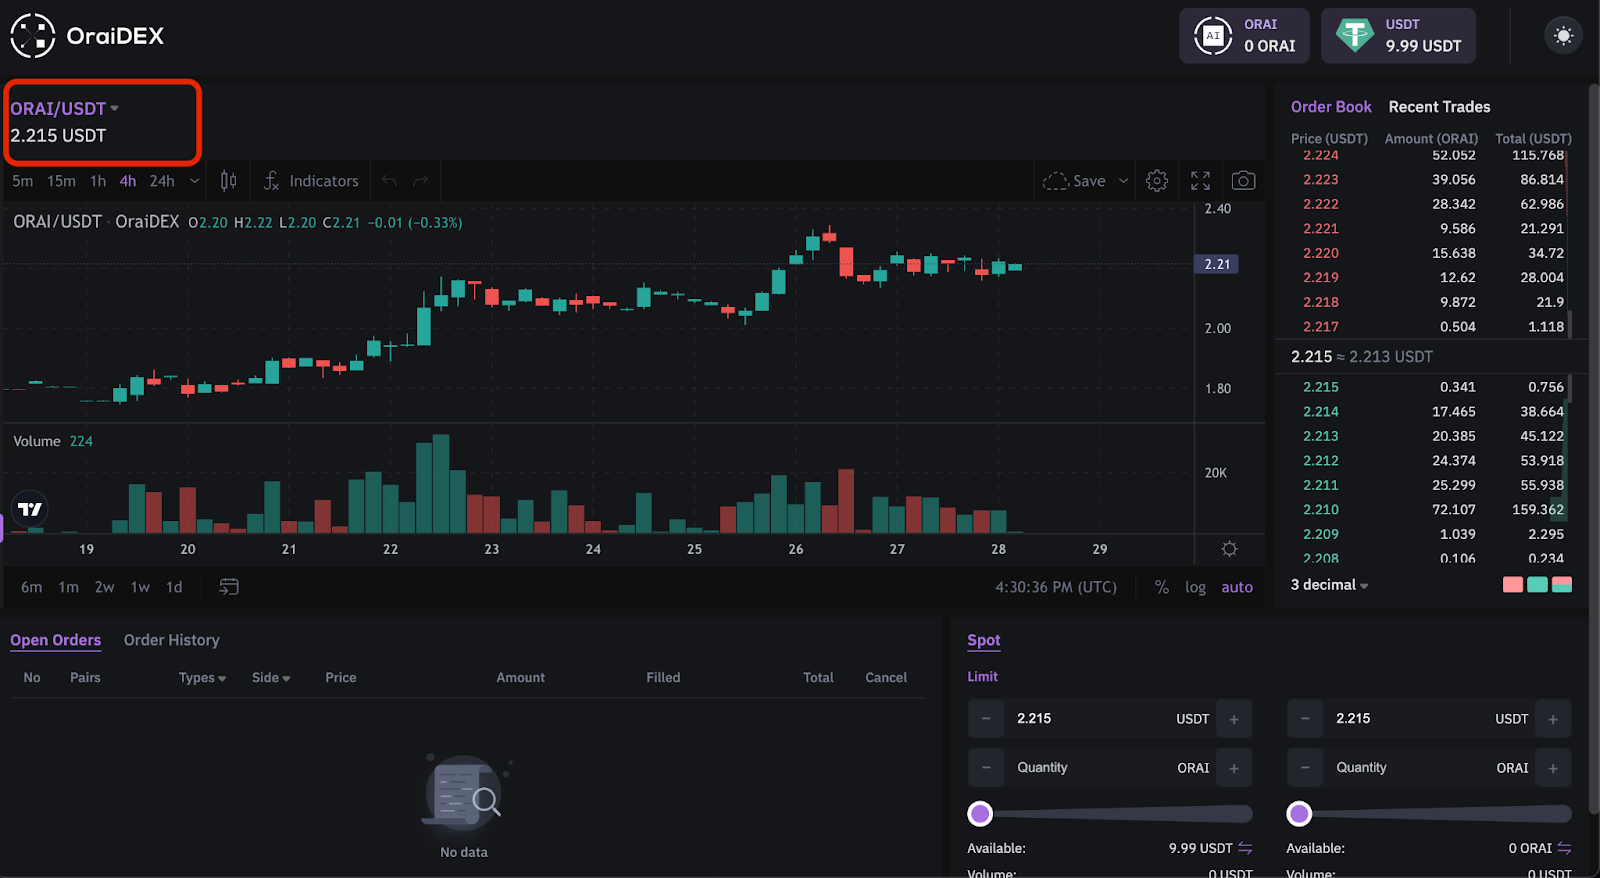The height and width of the screenshot is (878, 1600).
Task: Expand the chart interval dropdown arrow
Action: [x=194, y=181]
